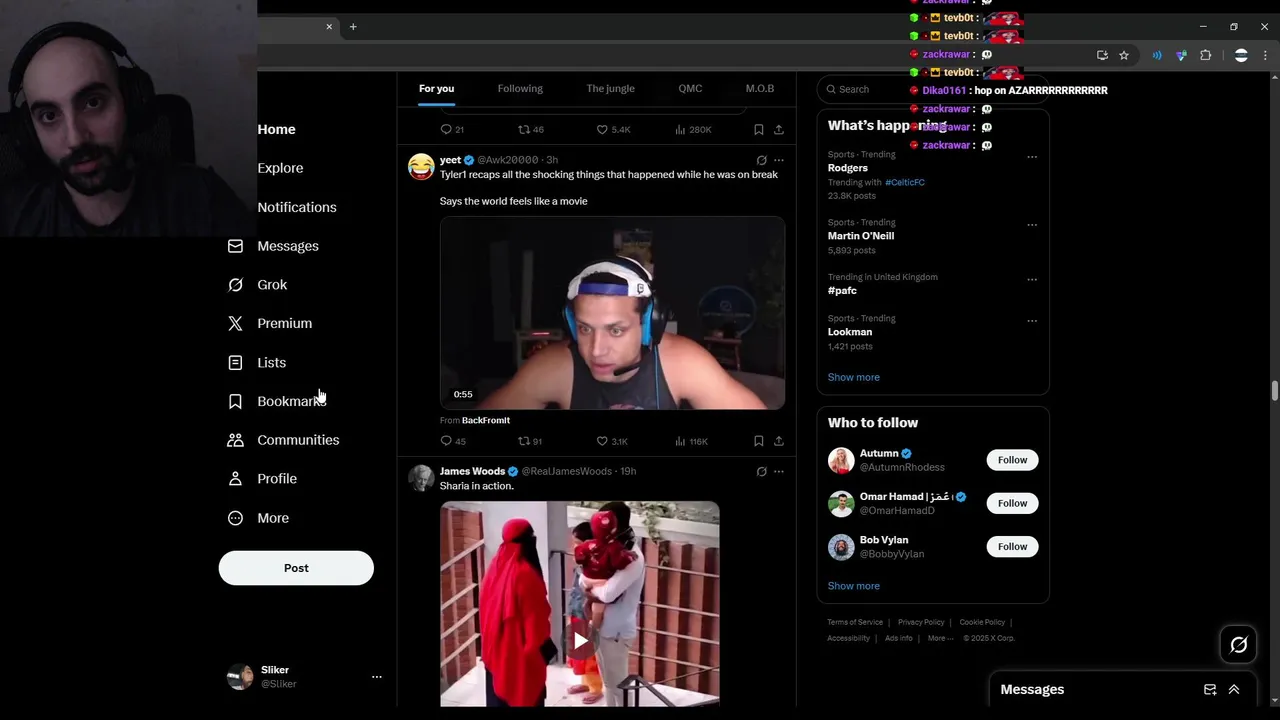This screenshot has width=1280, height=720.
Task: Switch to the For you tab
Action: pyautogui.click(x=436, y=89)
